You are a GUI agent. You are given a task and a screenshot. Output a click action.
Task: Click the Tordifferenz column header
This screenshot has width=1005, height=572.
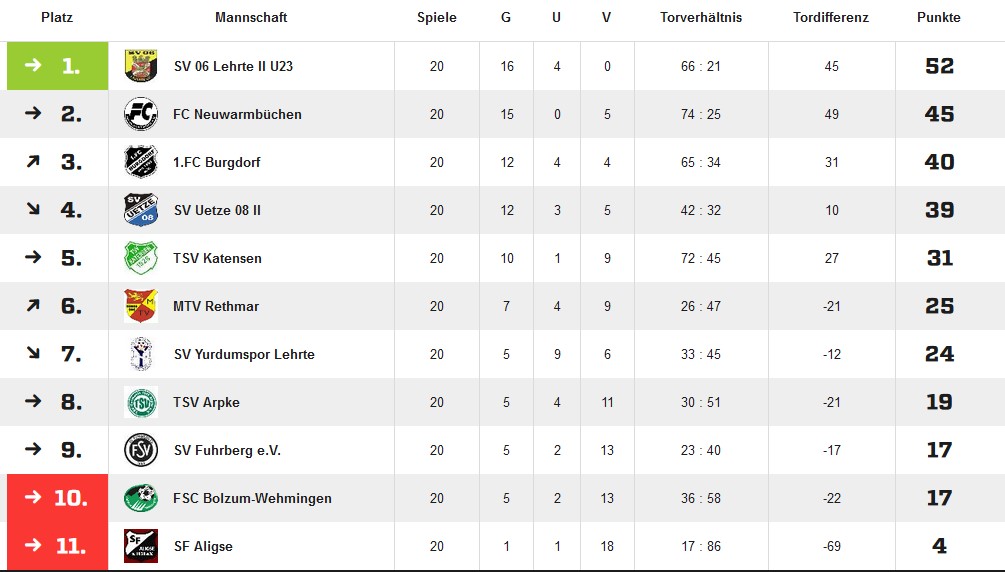pos(830,18)
